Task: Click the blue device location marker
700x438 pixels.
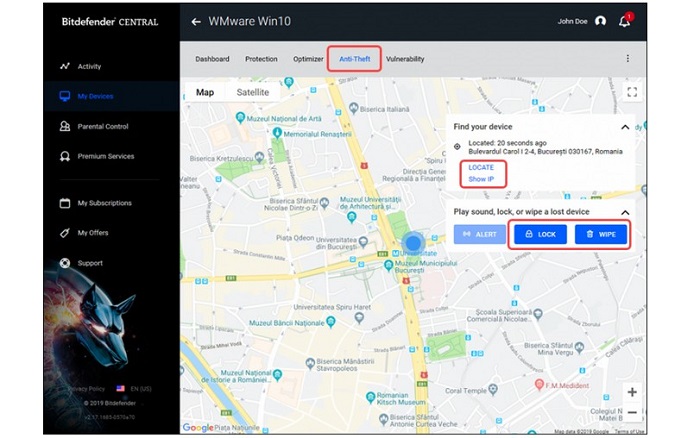Action: click(414, 243)
